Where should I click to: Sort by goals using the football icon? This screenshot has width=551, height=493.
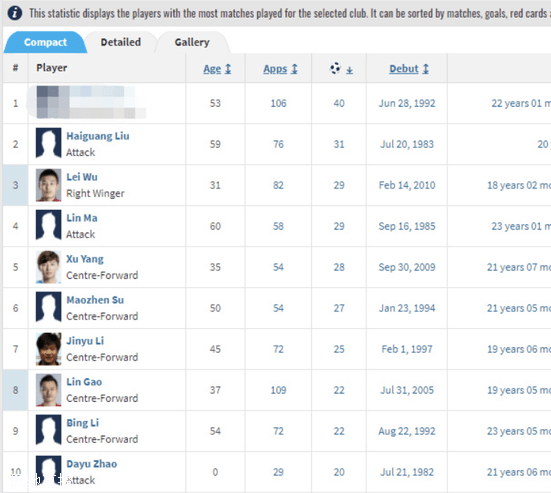point(335,68)
